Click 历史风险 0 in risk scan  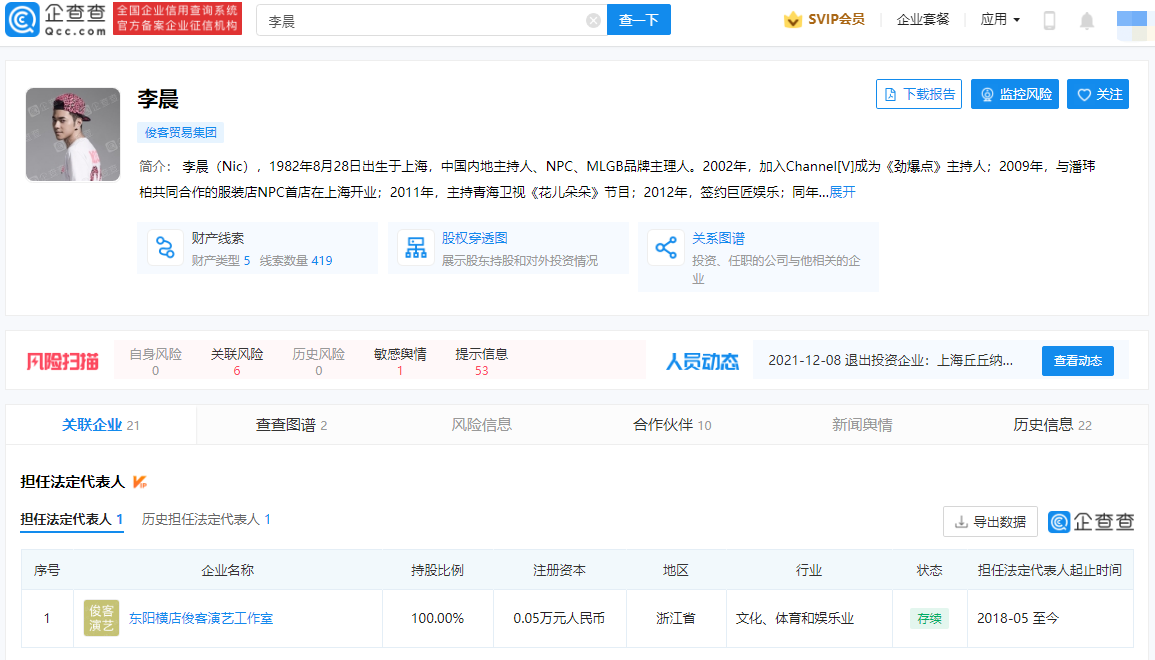(x=318, y=362)
